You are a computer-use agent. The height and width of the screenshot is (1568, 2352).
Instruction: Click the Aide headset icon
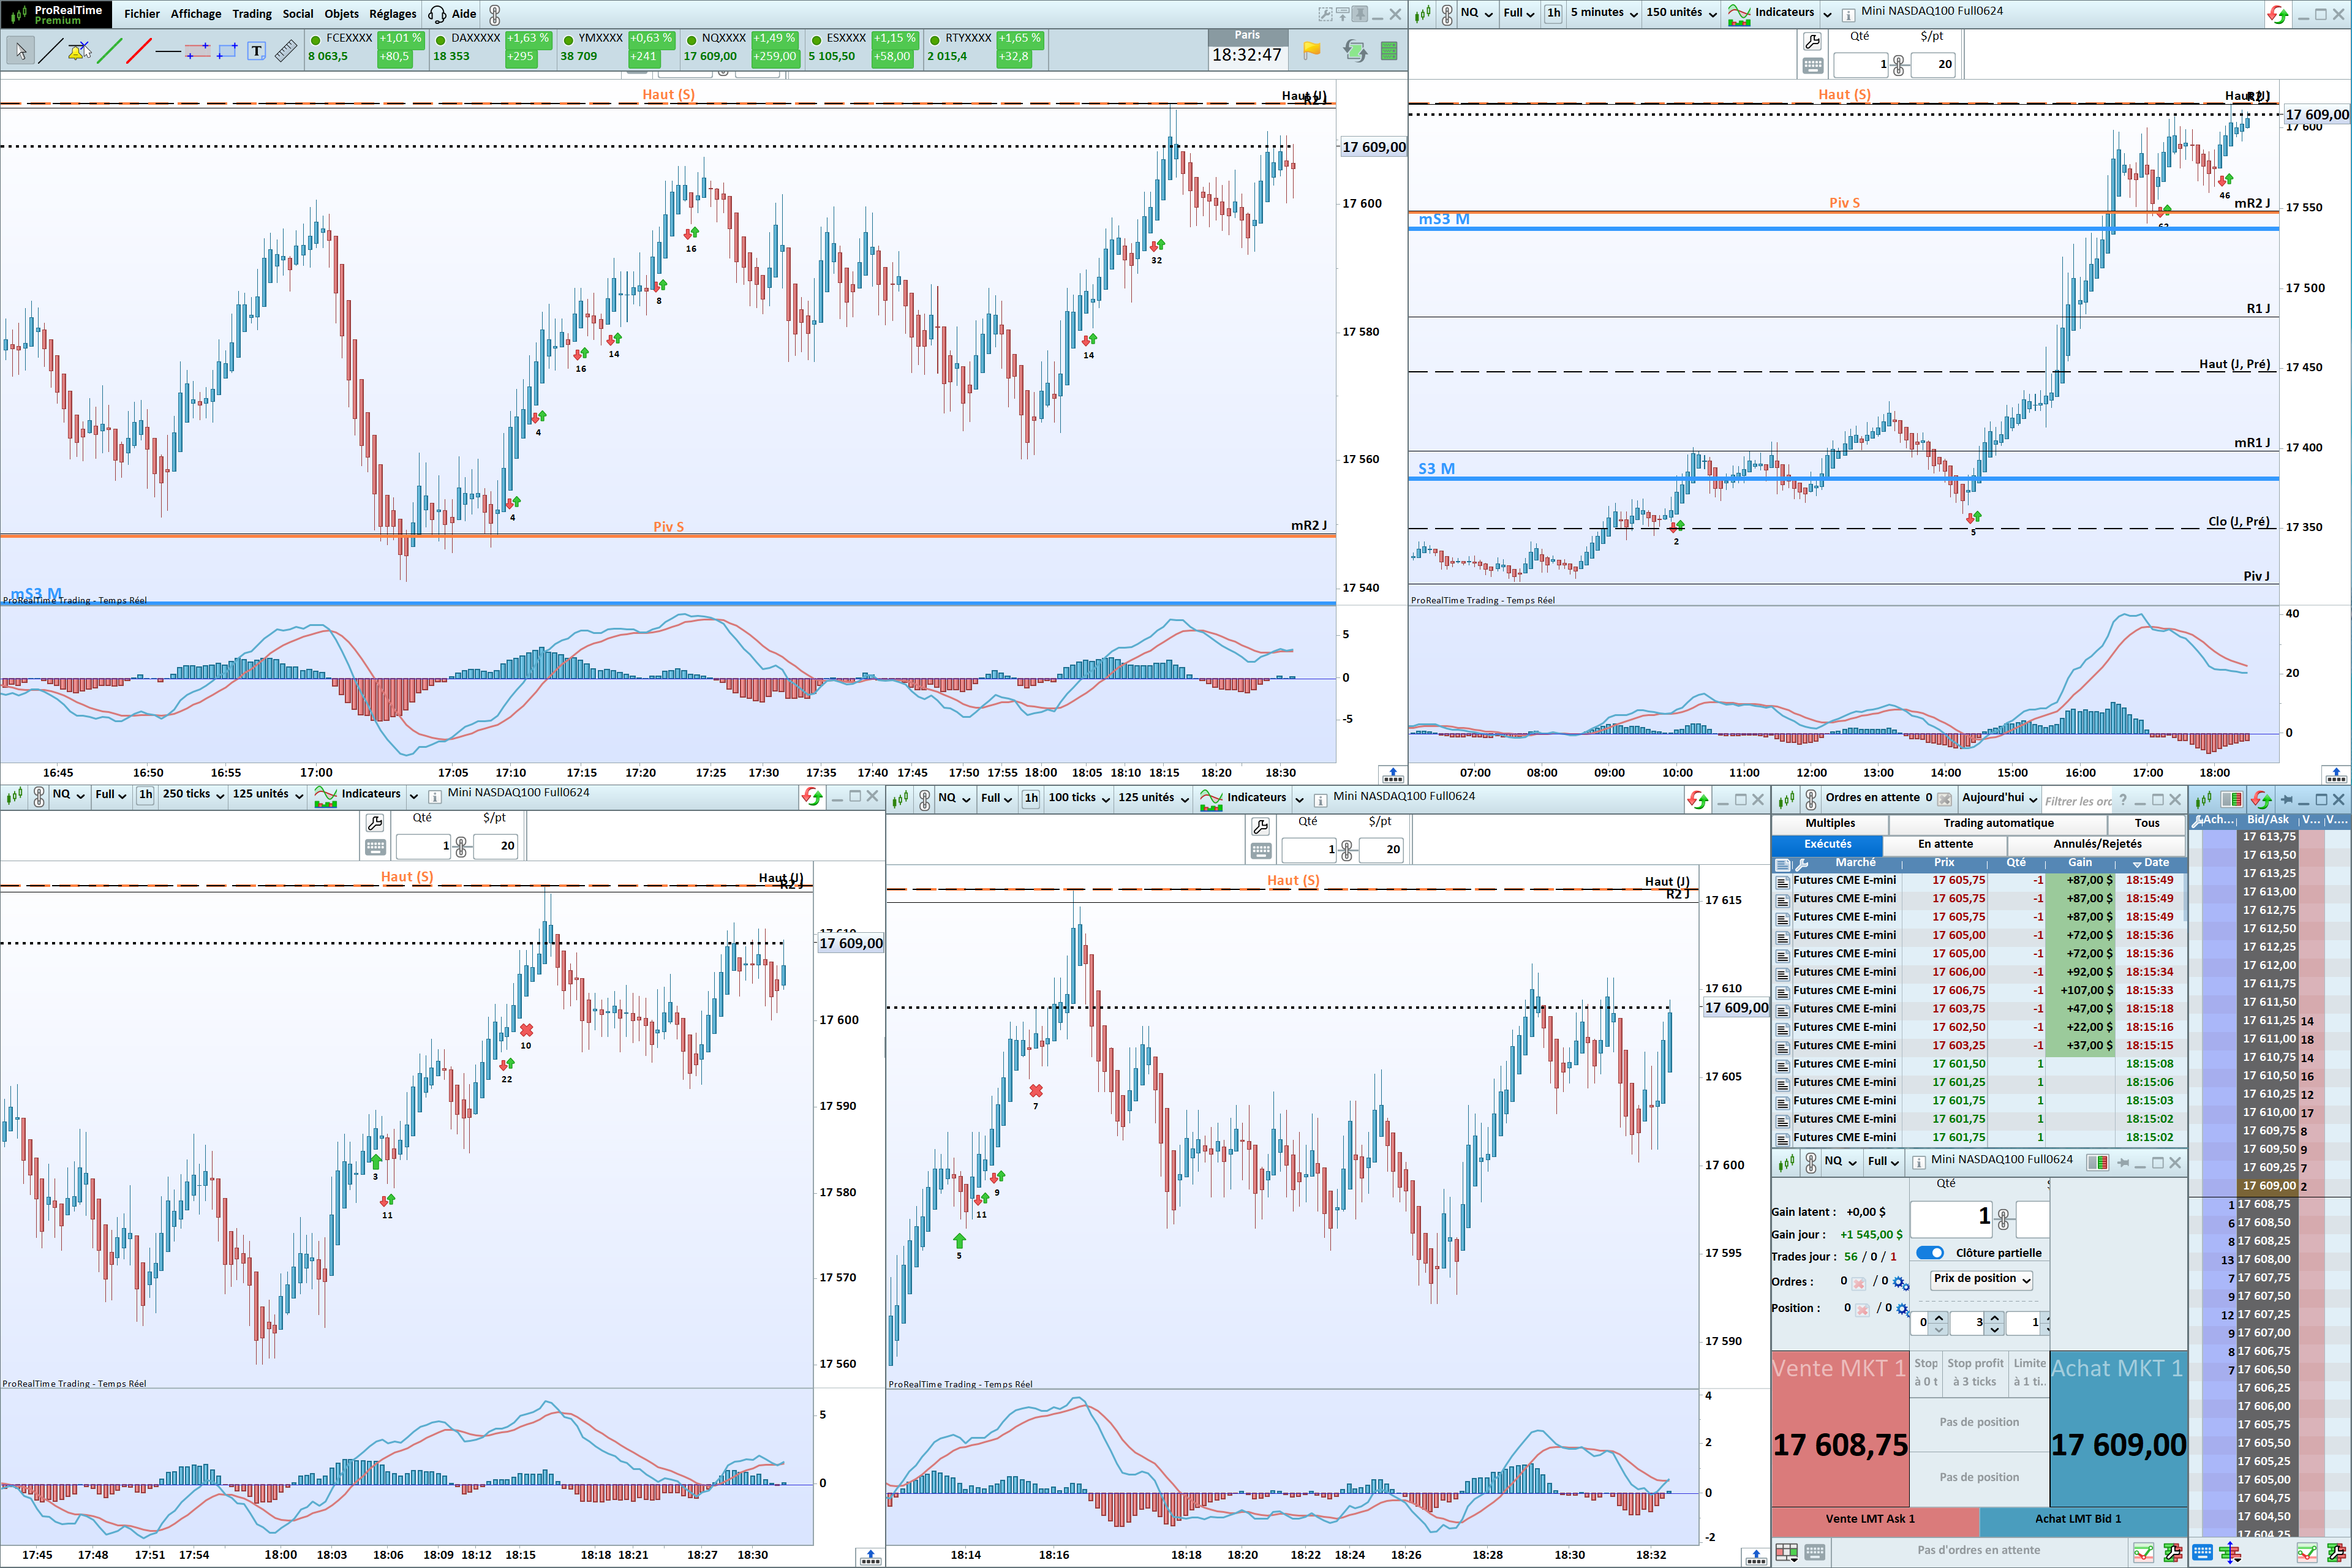tap(437, 14)
